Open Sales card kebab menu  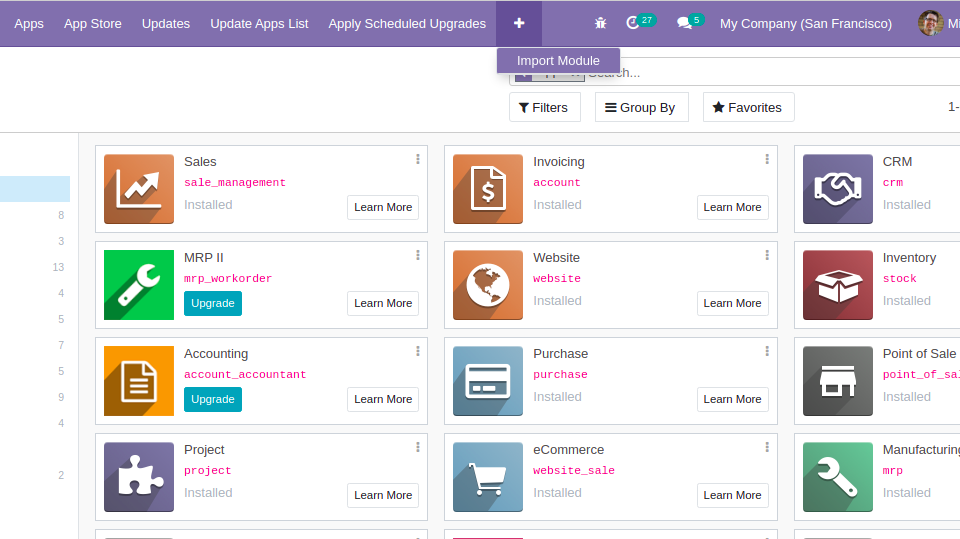(x=418, y=159)
